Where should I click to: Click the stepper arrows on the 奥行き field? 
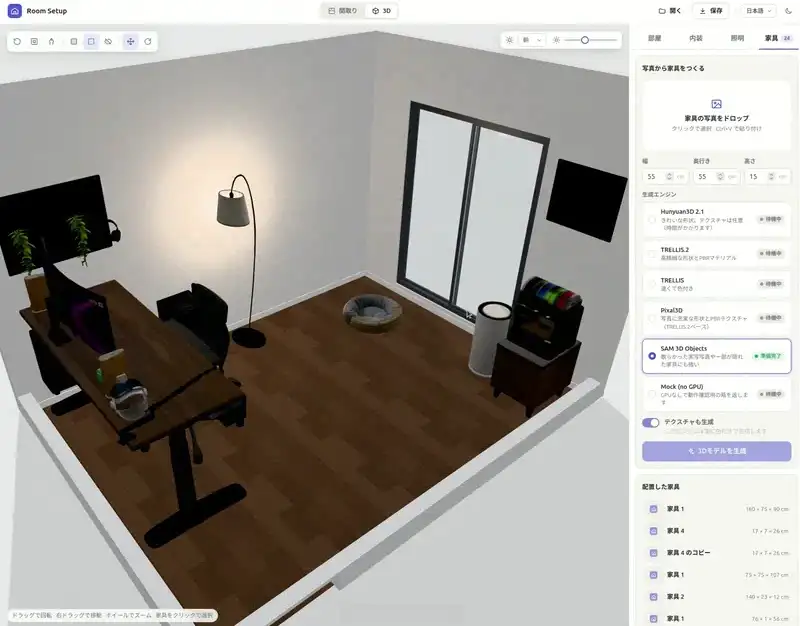point(720,177)
